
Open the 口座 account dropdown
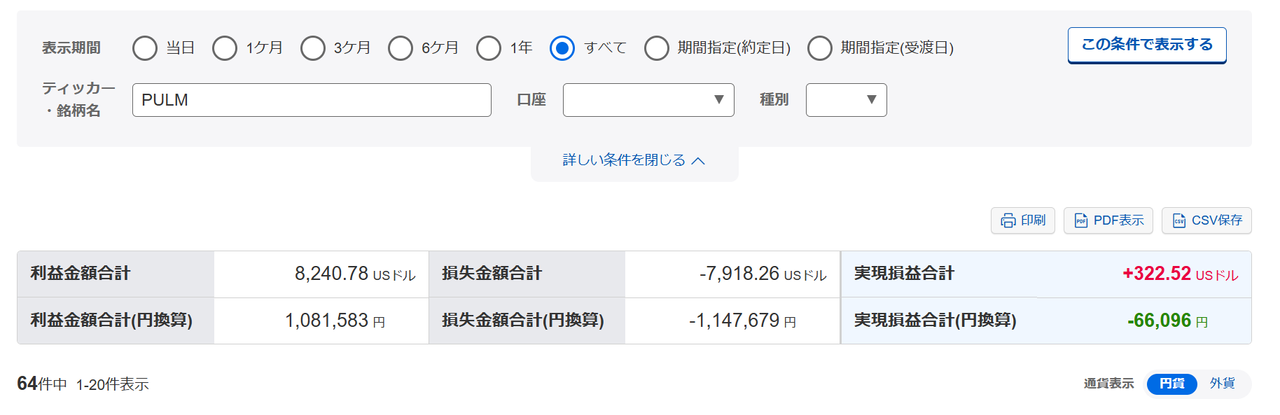point(649,100)
